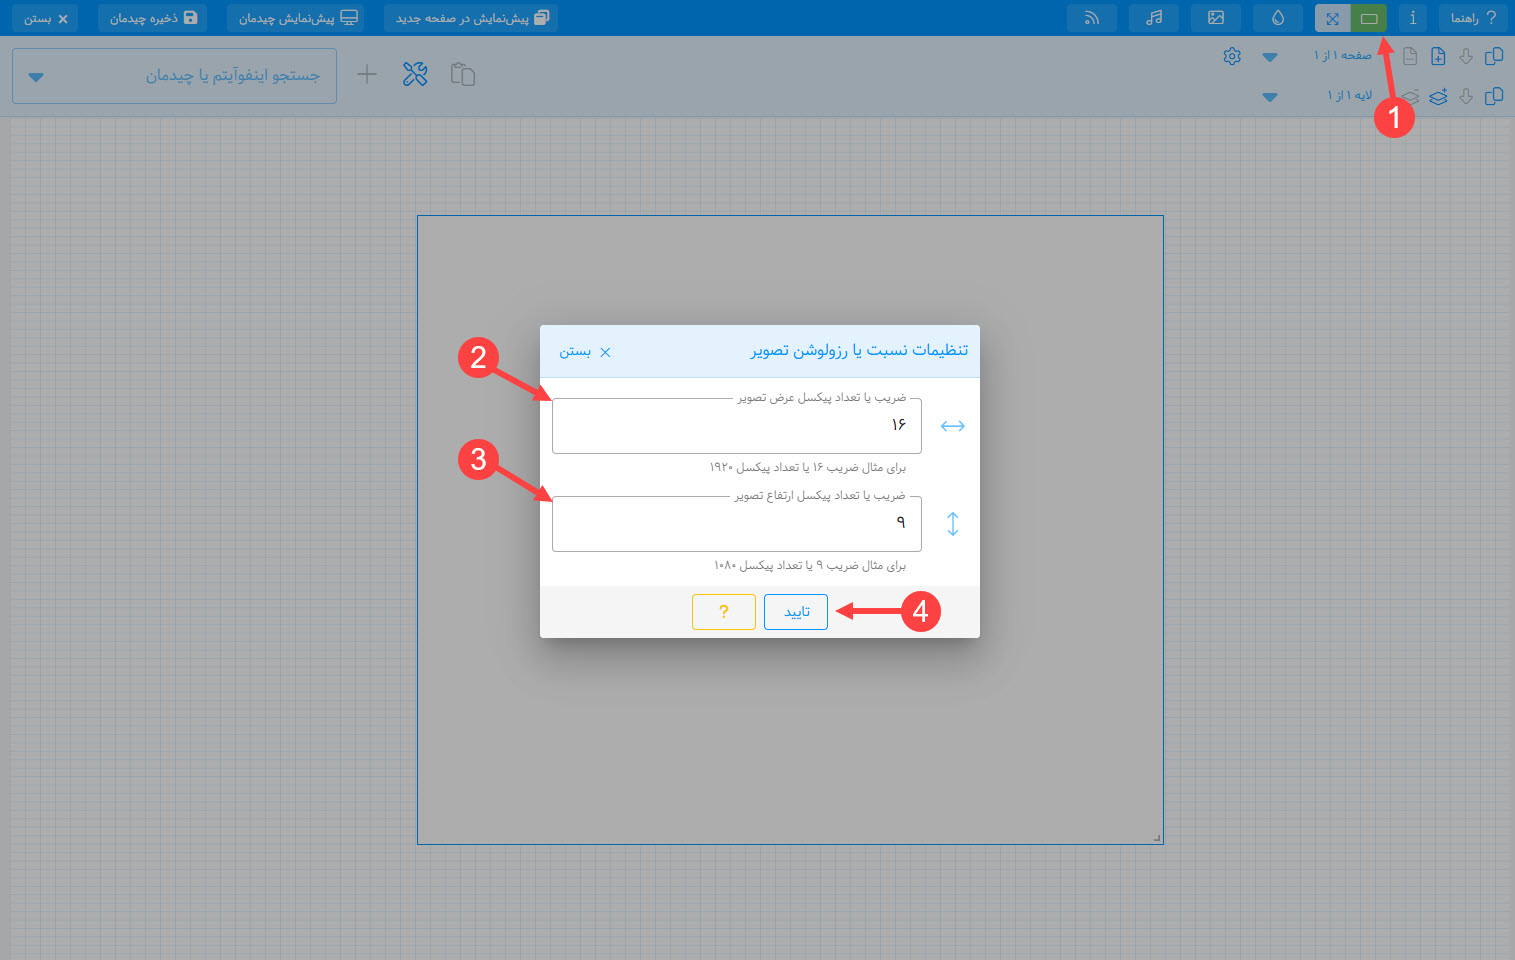The height and width of the screenshot is (960, 1515).
Task: Click the image width pixel input field
Action: click(736, 426)
